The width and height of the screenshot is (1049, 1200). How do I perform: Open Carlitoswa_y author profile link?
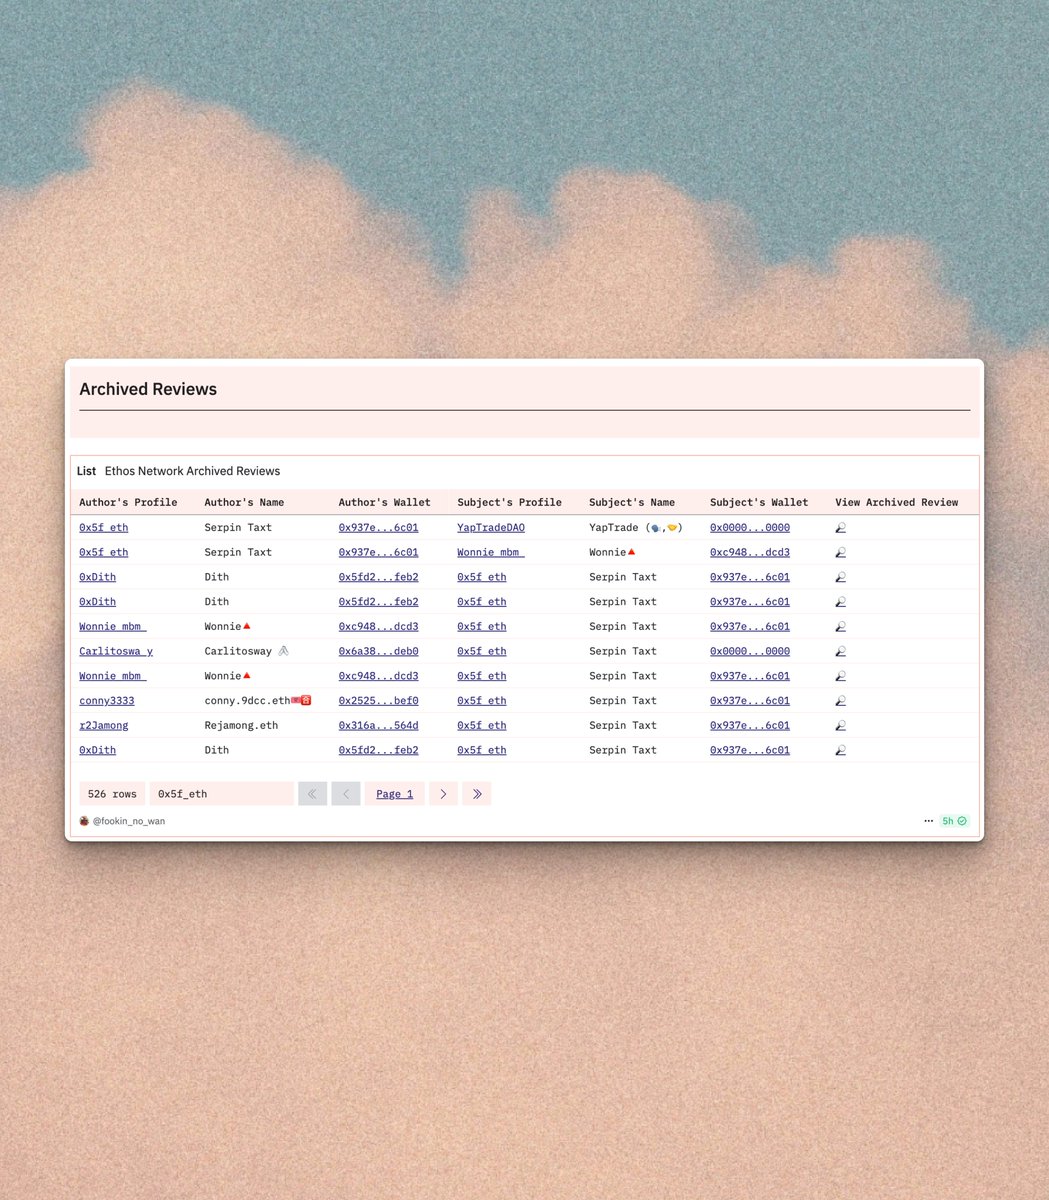(116, 651)
